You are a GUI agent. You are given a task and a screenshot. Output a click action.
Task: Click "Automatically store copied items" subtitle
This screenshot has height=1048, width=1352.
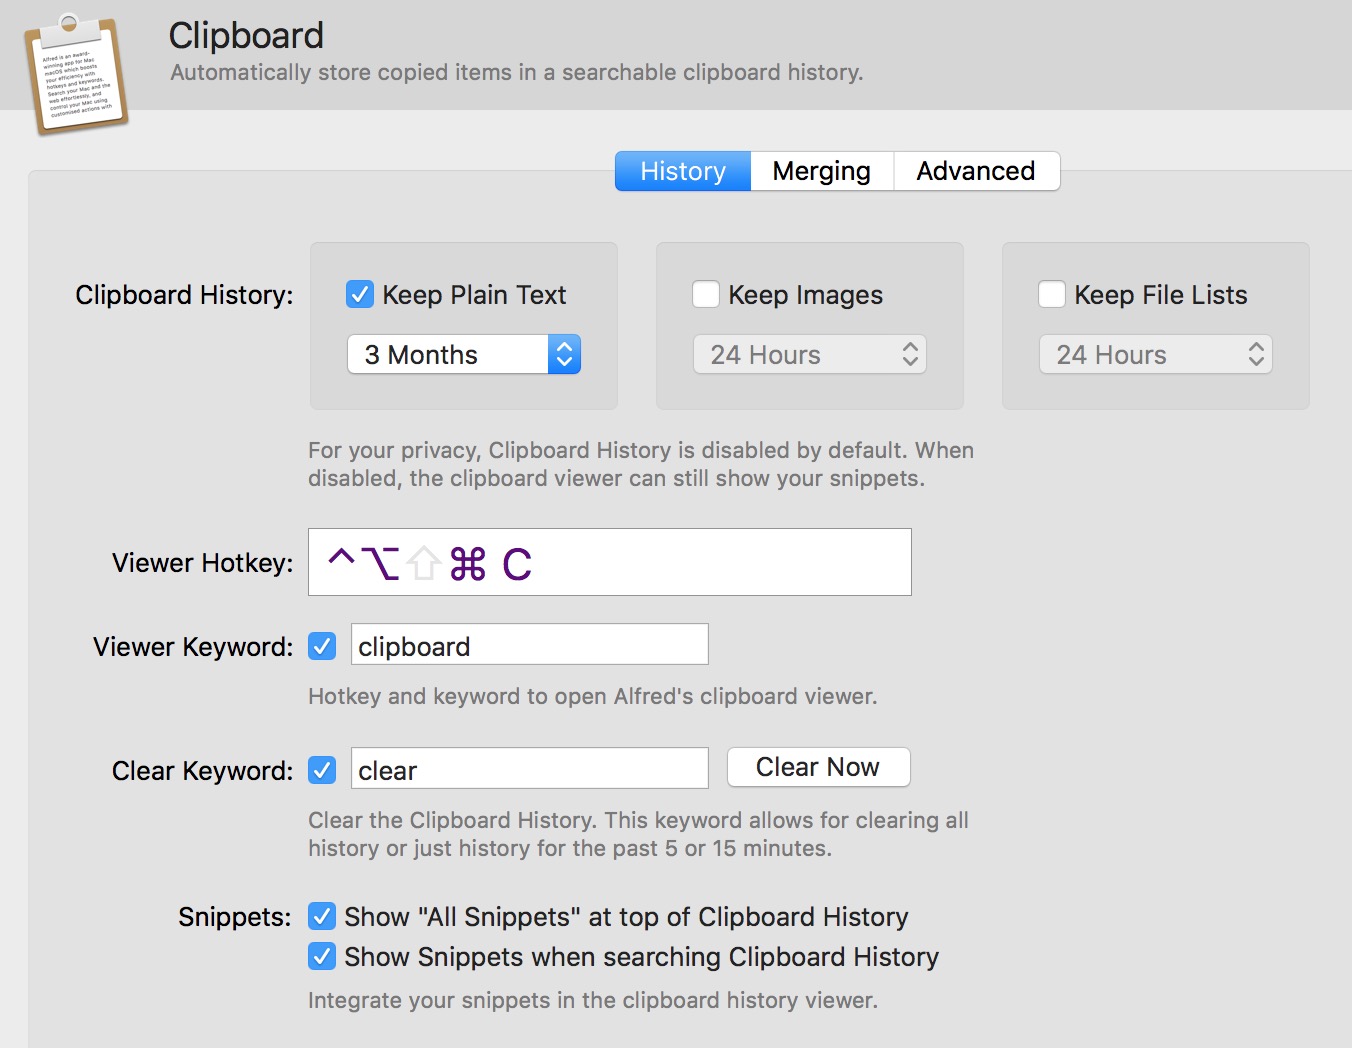pyautogui.click(x=517, y=72)
